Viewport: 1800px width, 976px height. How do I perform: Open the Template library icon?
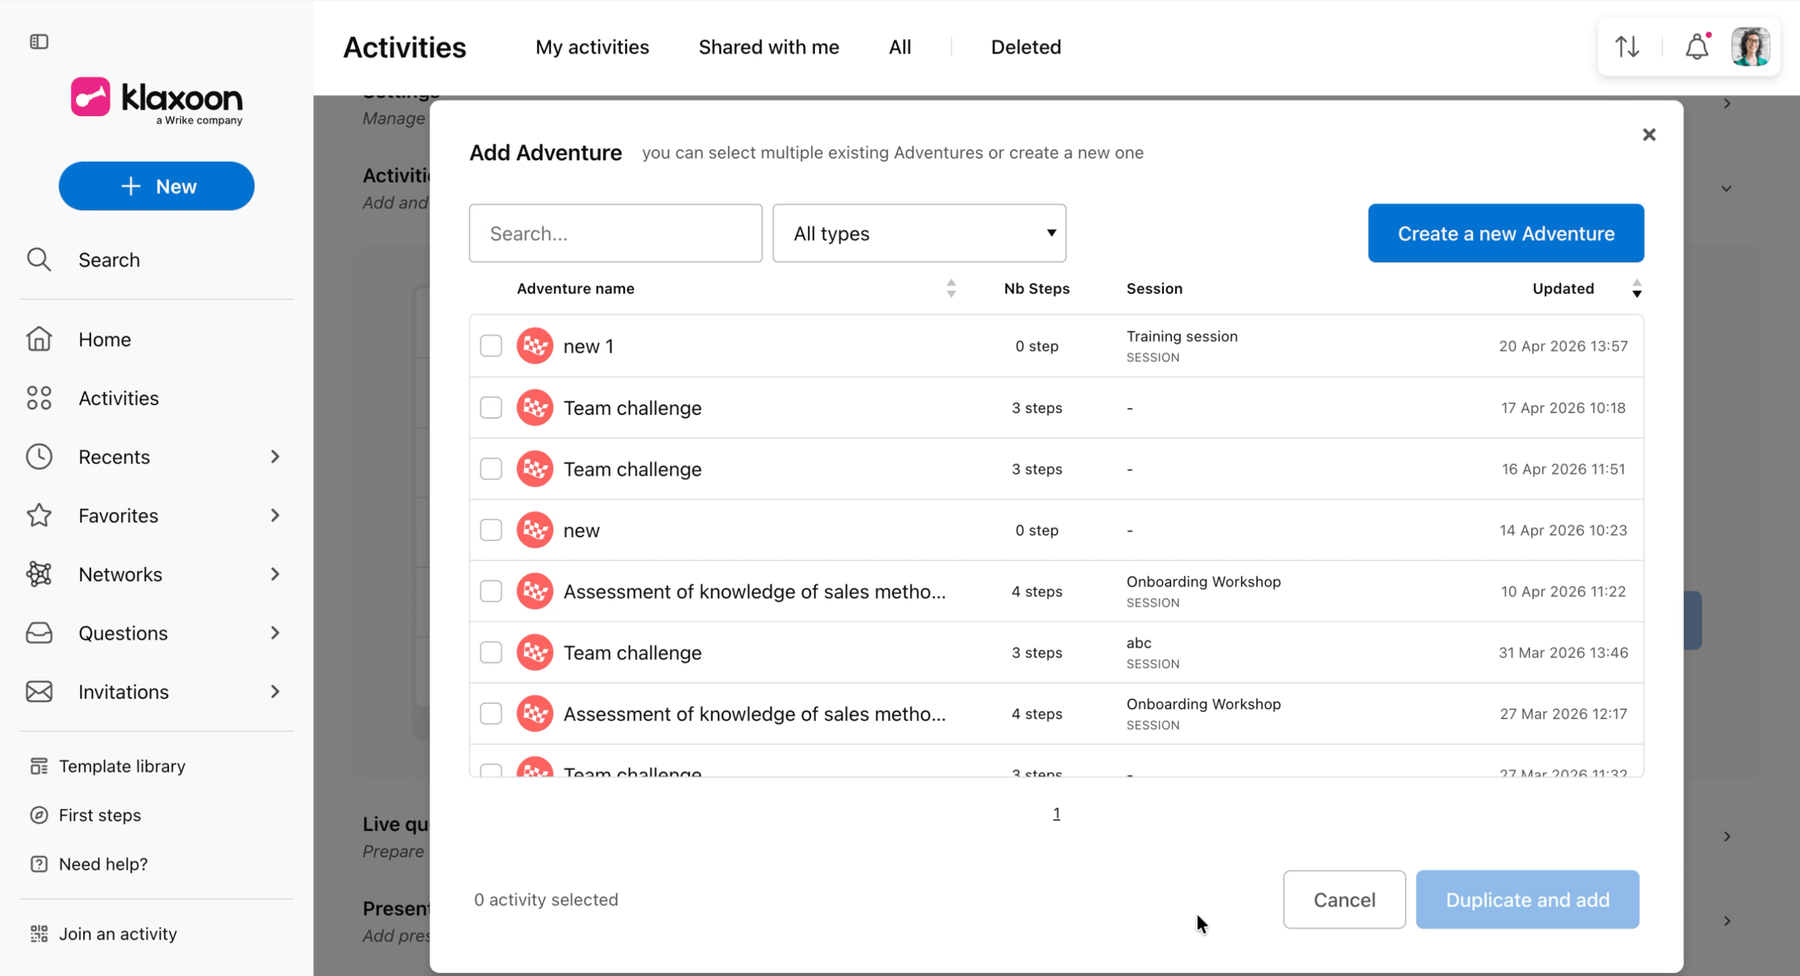point(39,766)
